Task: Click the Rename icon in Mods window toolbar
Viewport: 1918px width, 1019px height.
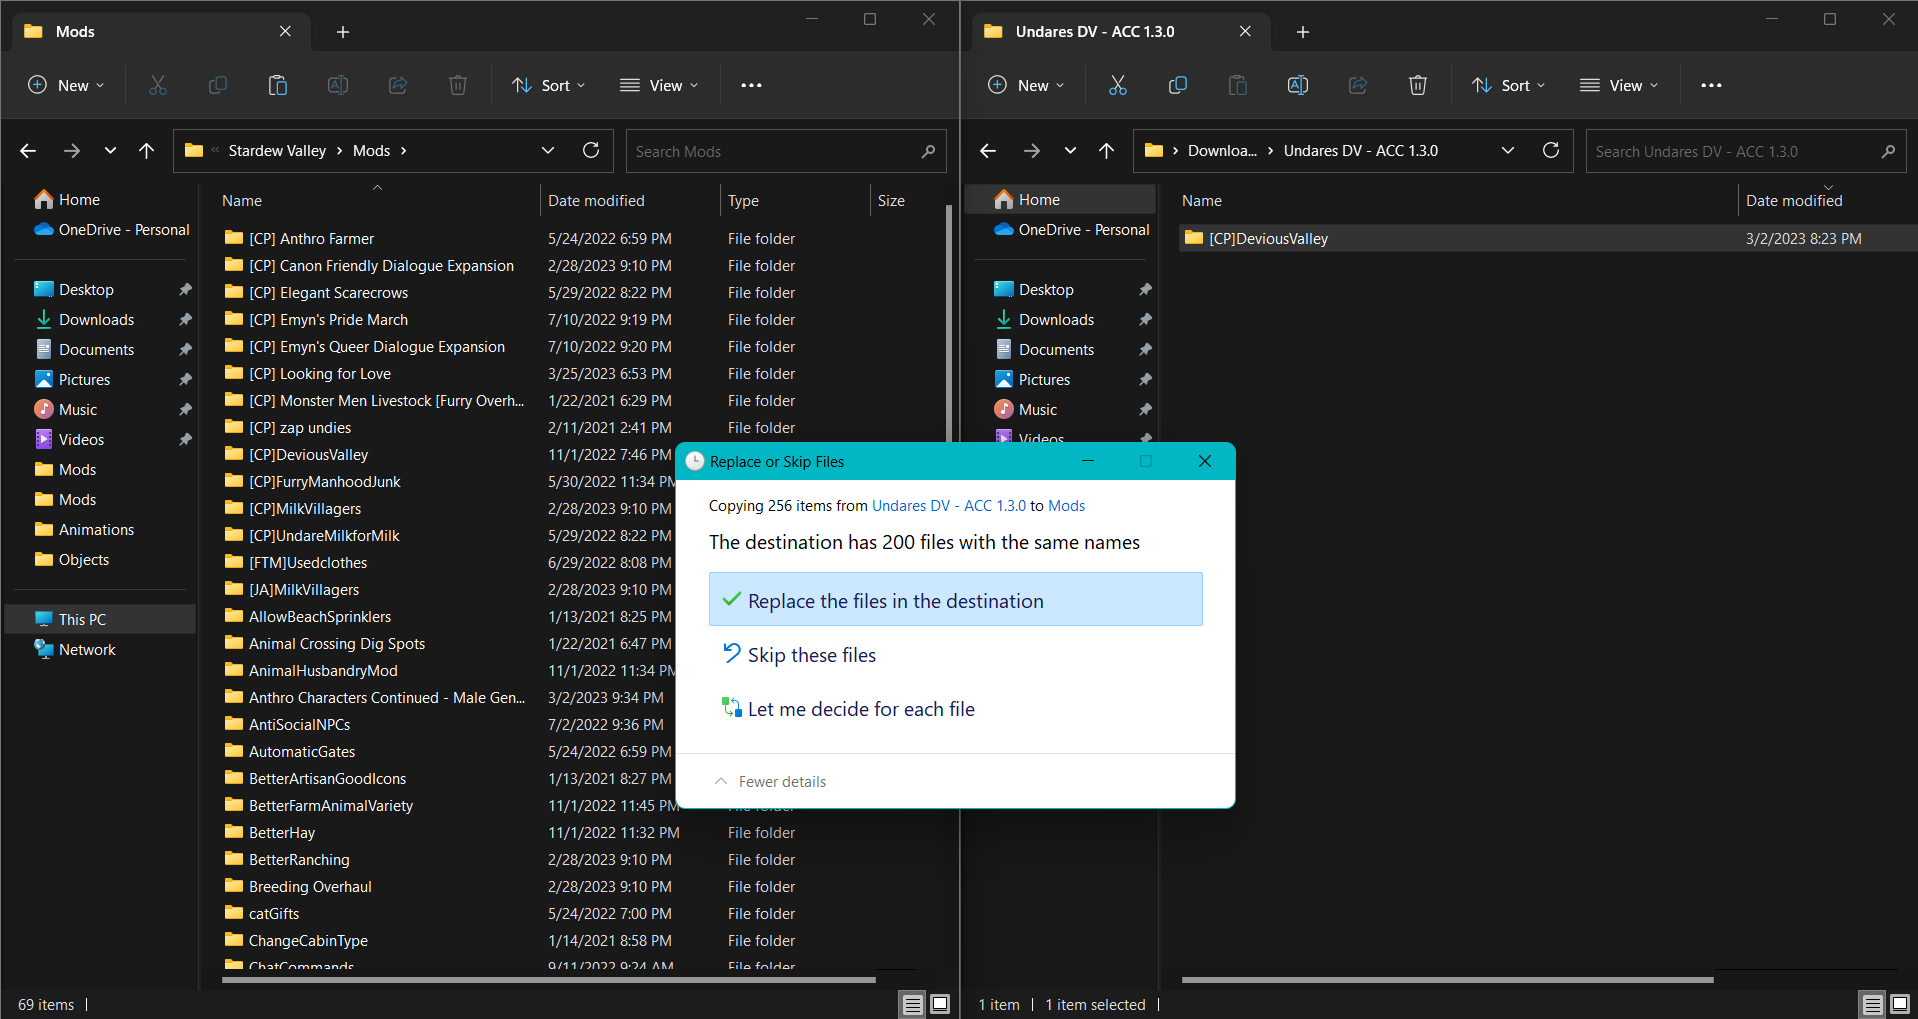Action: tap(338, 86)
